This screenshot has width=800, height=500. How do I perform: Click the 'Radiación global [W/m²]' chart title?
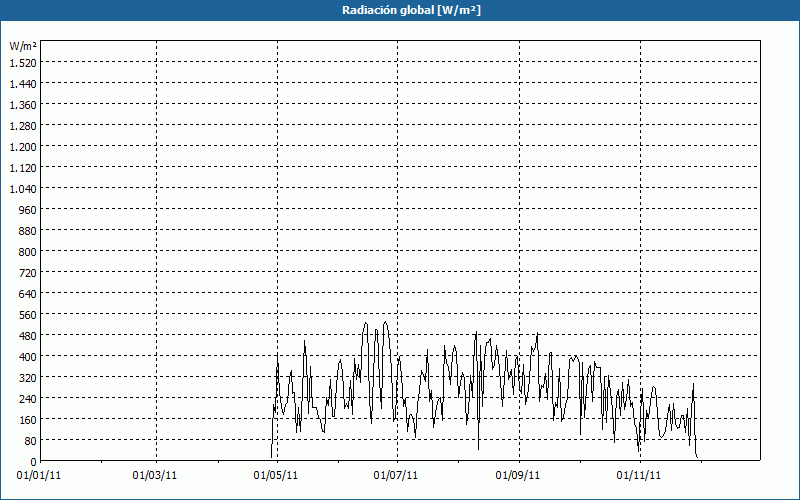coord(411,10)
